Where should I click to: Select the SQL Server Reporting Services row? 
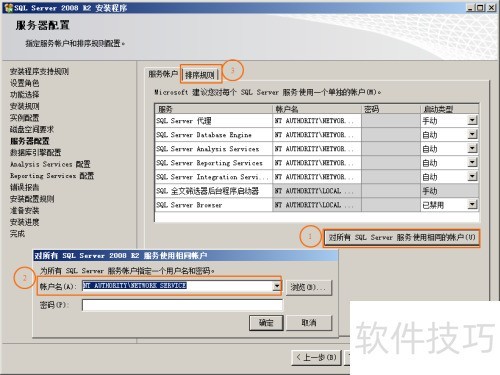(214, 163)
